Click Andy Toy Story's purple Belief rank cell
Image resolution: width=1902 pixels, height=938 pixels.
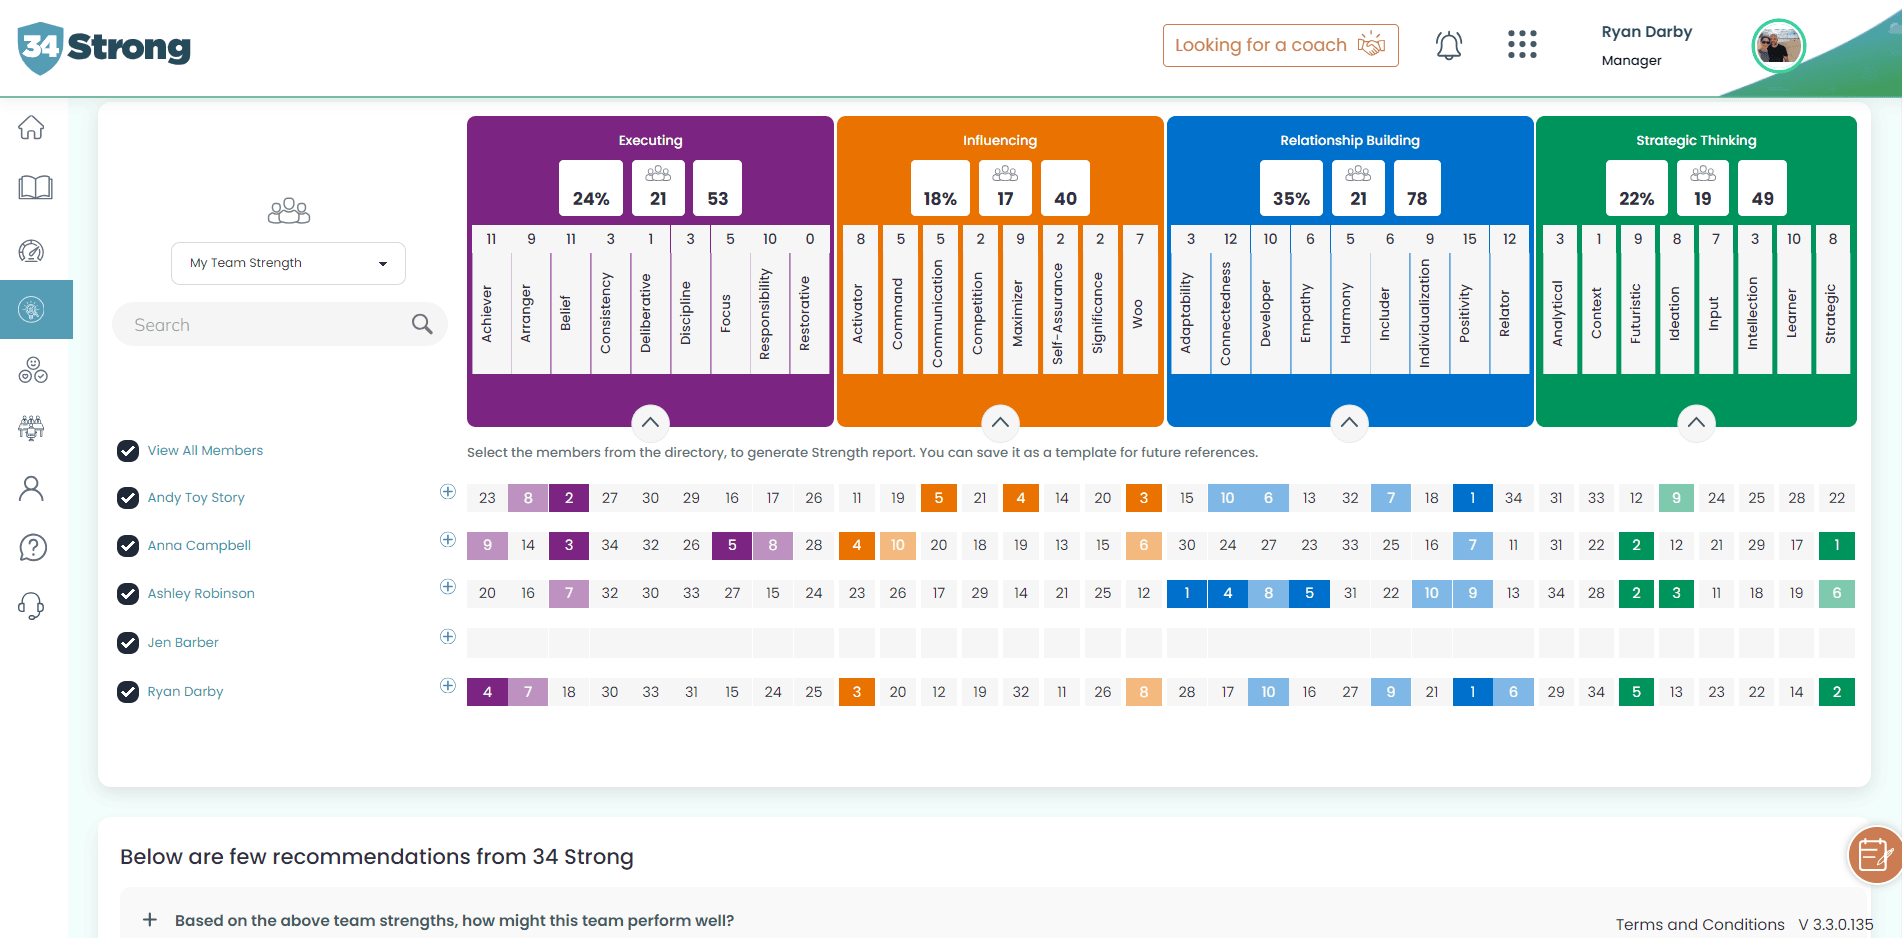(568, 498)
